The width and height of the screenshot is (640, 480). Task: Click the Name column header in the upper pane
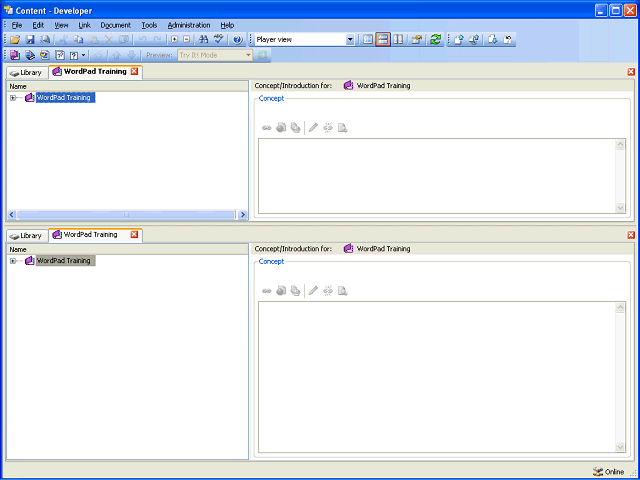click(127, 86)
